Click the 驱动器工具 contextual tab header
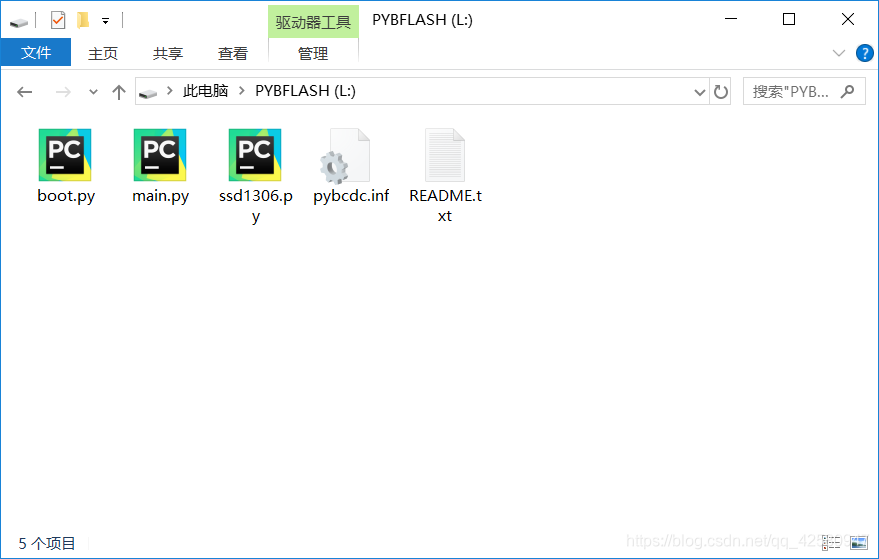The width and height of the screenshot is (879, 559). coord(313,22)
